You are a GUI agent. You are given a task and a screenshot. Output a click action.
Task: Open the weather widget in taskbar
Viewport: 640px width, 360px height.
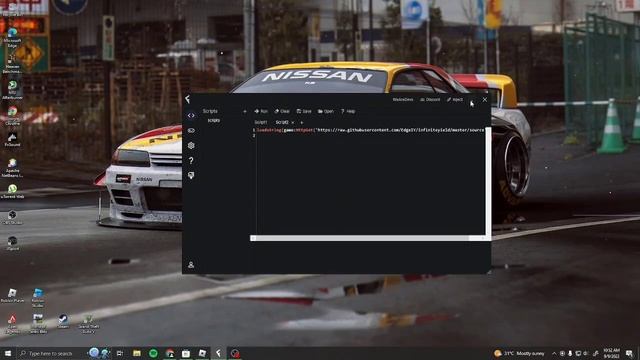pos(519,353)
